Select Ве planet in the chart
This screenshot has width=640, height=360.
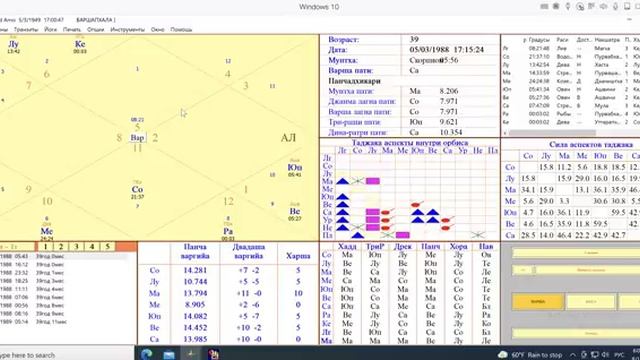pyautogui.click(x=295, y=211)
